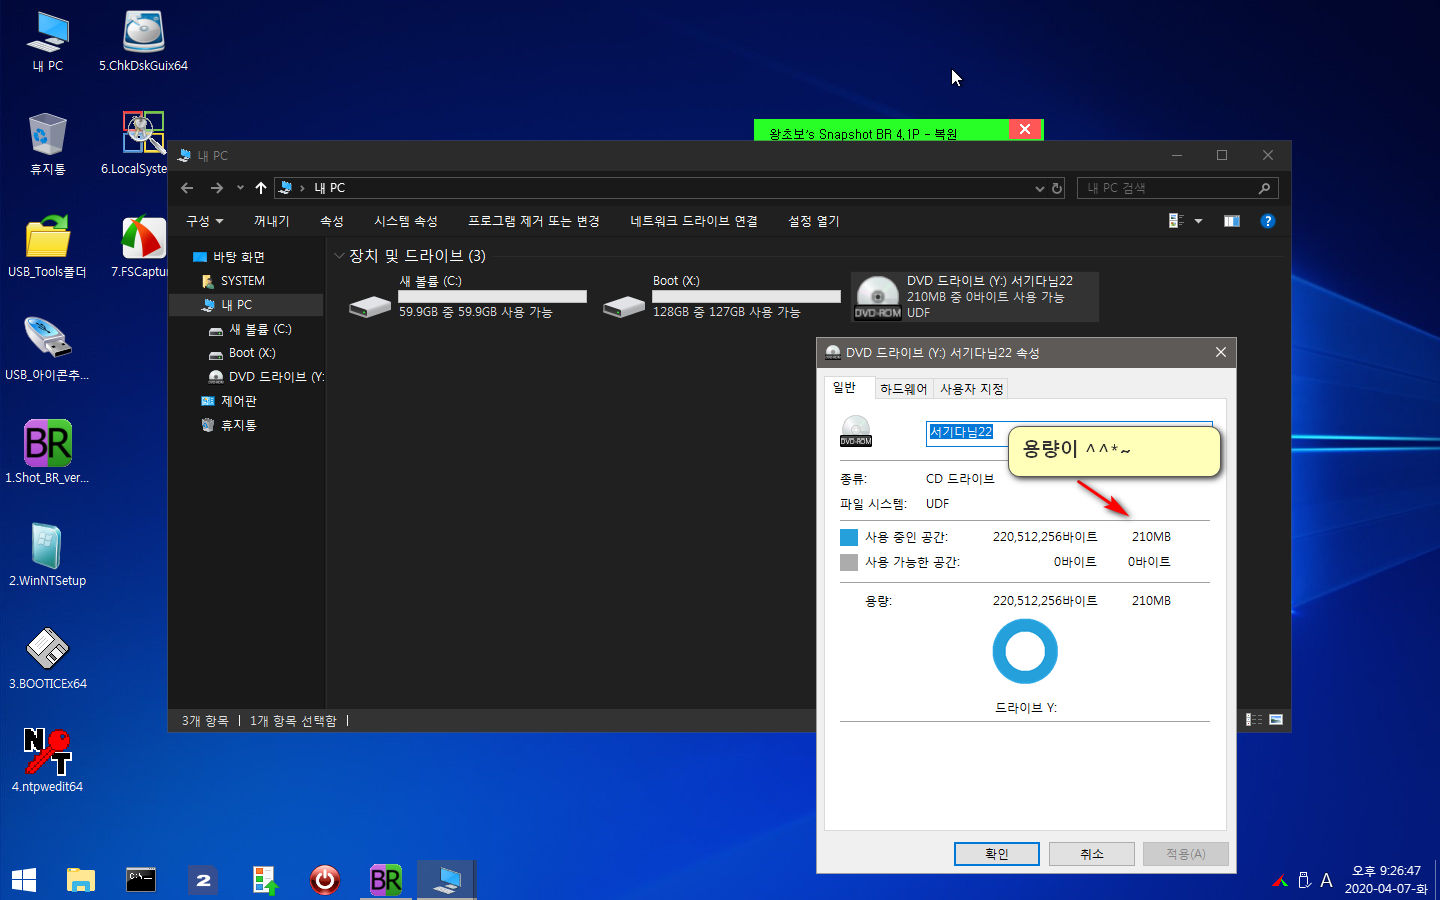Switch to details view in status bar
This screenshot has width=1440, height=900.
(x=1254, y=720)
